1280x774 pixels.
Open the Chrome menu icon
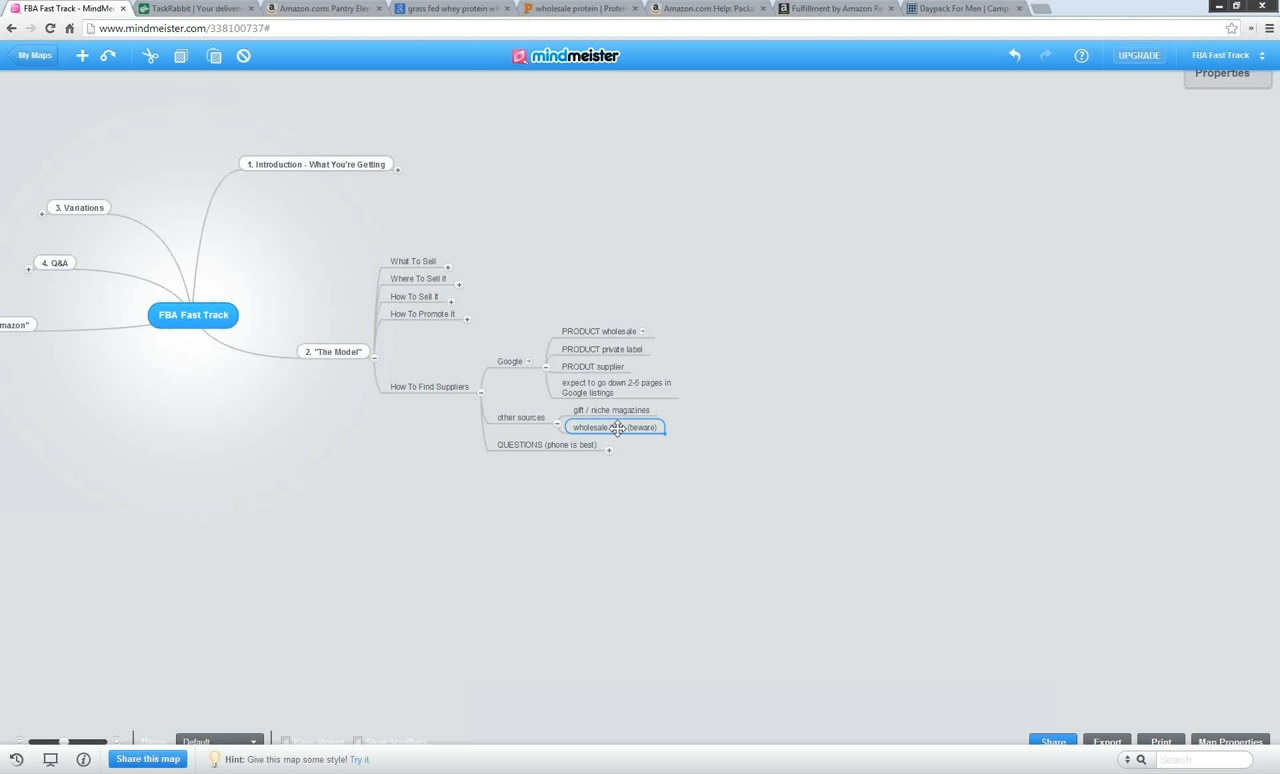[x=1269, y=28]
